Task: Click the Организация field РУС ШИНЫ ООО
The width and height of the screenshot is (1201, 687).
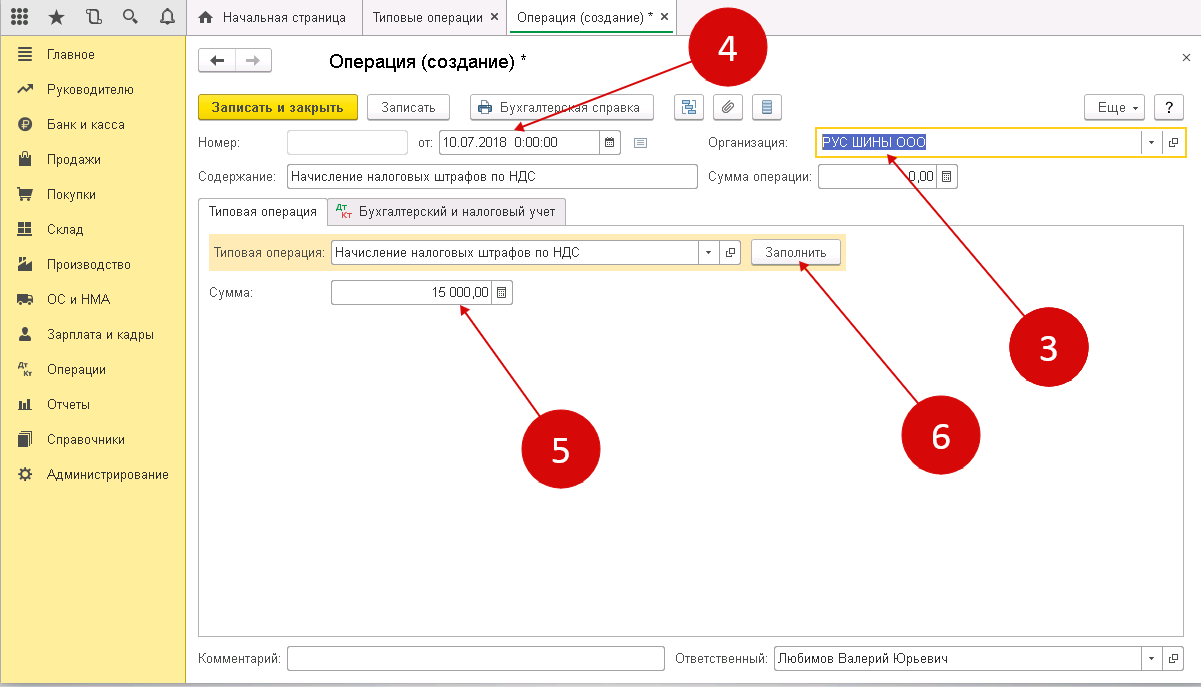Action: pos(979,142)
